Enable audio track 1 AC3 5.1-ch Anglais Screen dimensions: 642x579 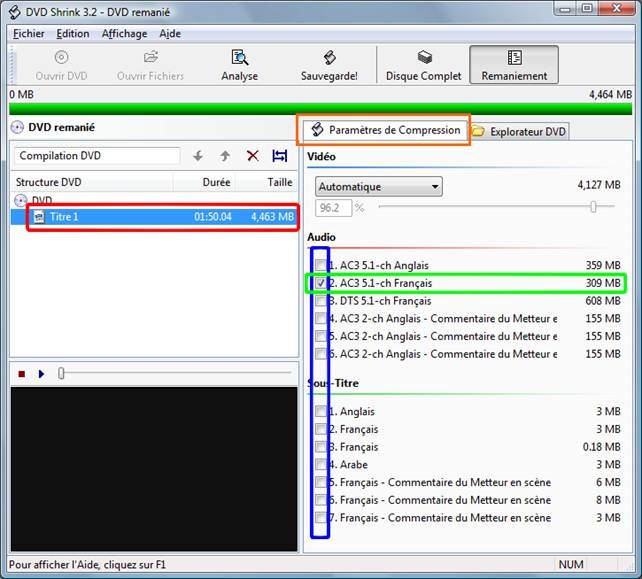pos(320,265)
